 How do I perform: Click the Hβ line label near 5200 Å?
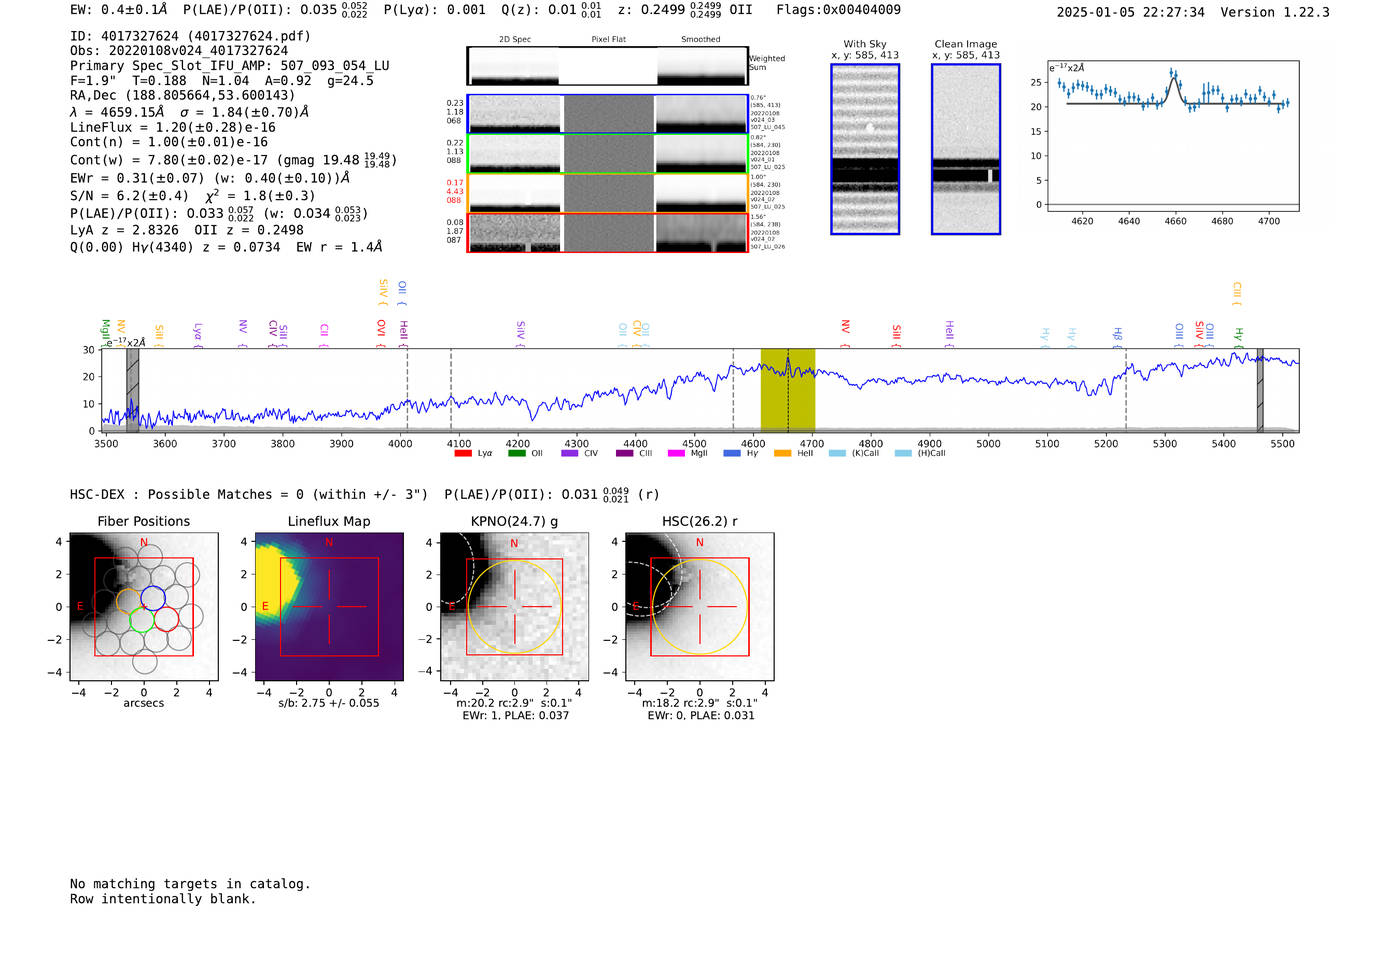1118,337
